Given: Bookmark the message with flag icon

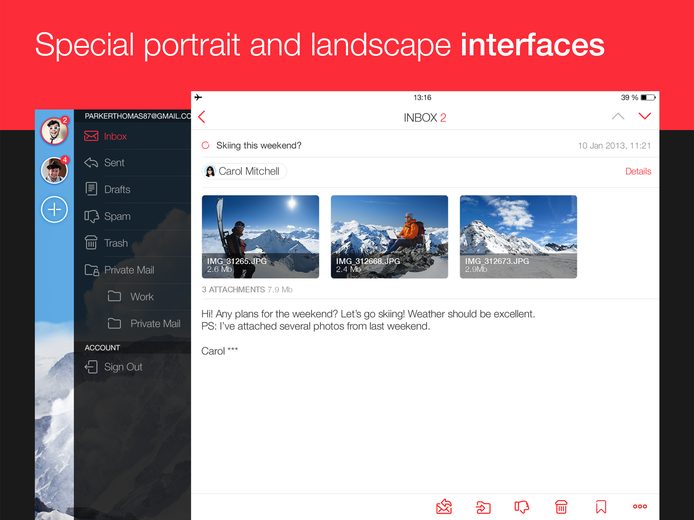Looking at the screenshot, I should click(x=601, y=507).
